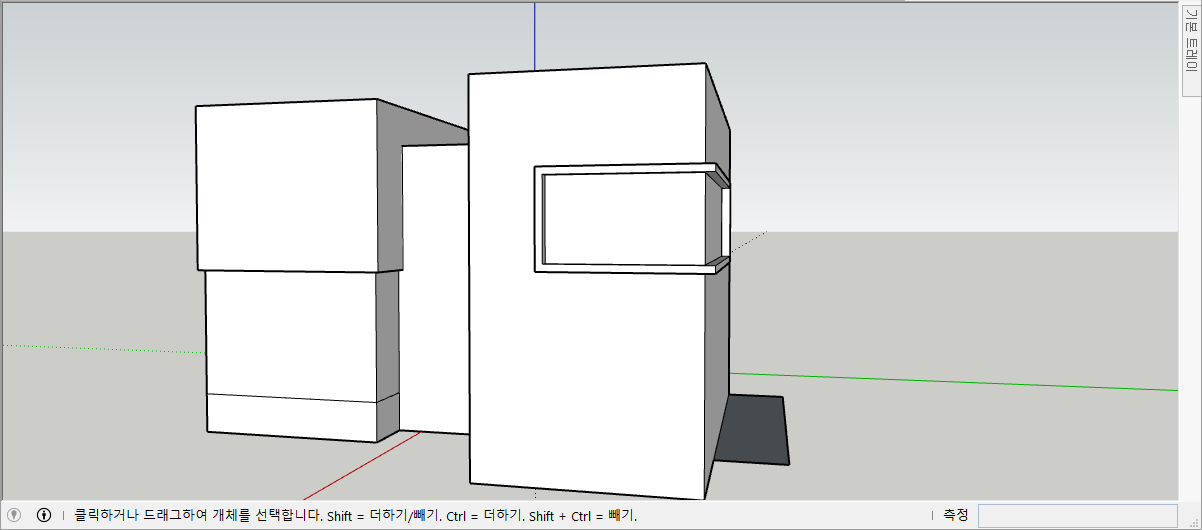Click the 측정 label in status bar
The image size is (1202, 530).
tap(955, 515)
